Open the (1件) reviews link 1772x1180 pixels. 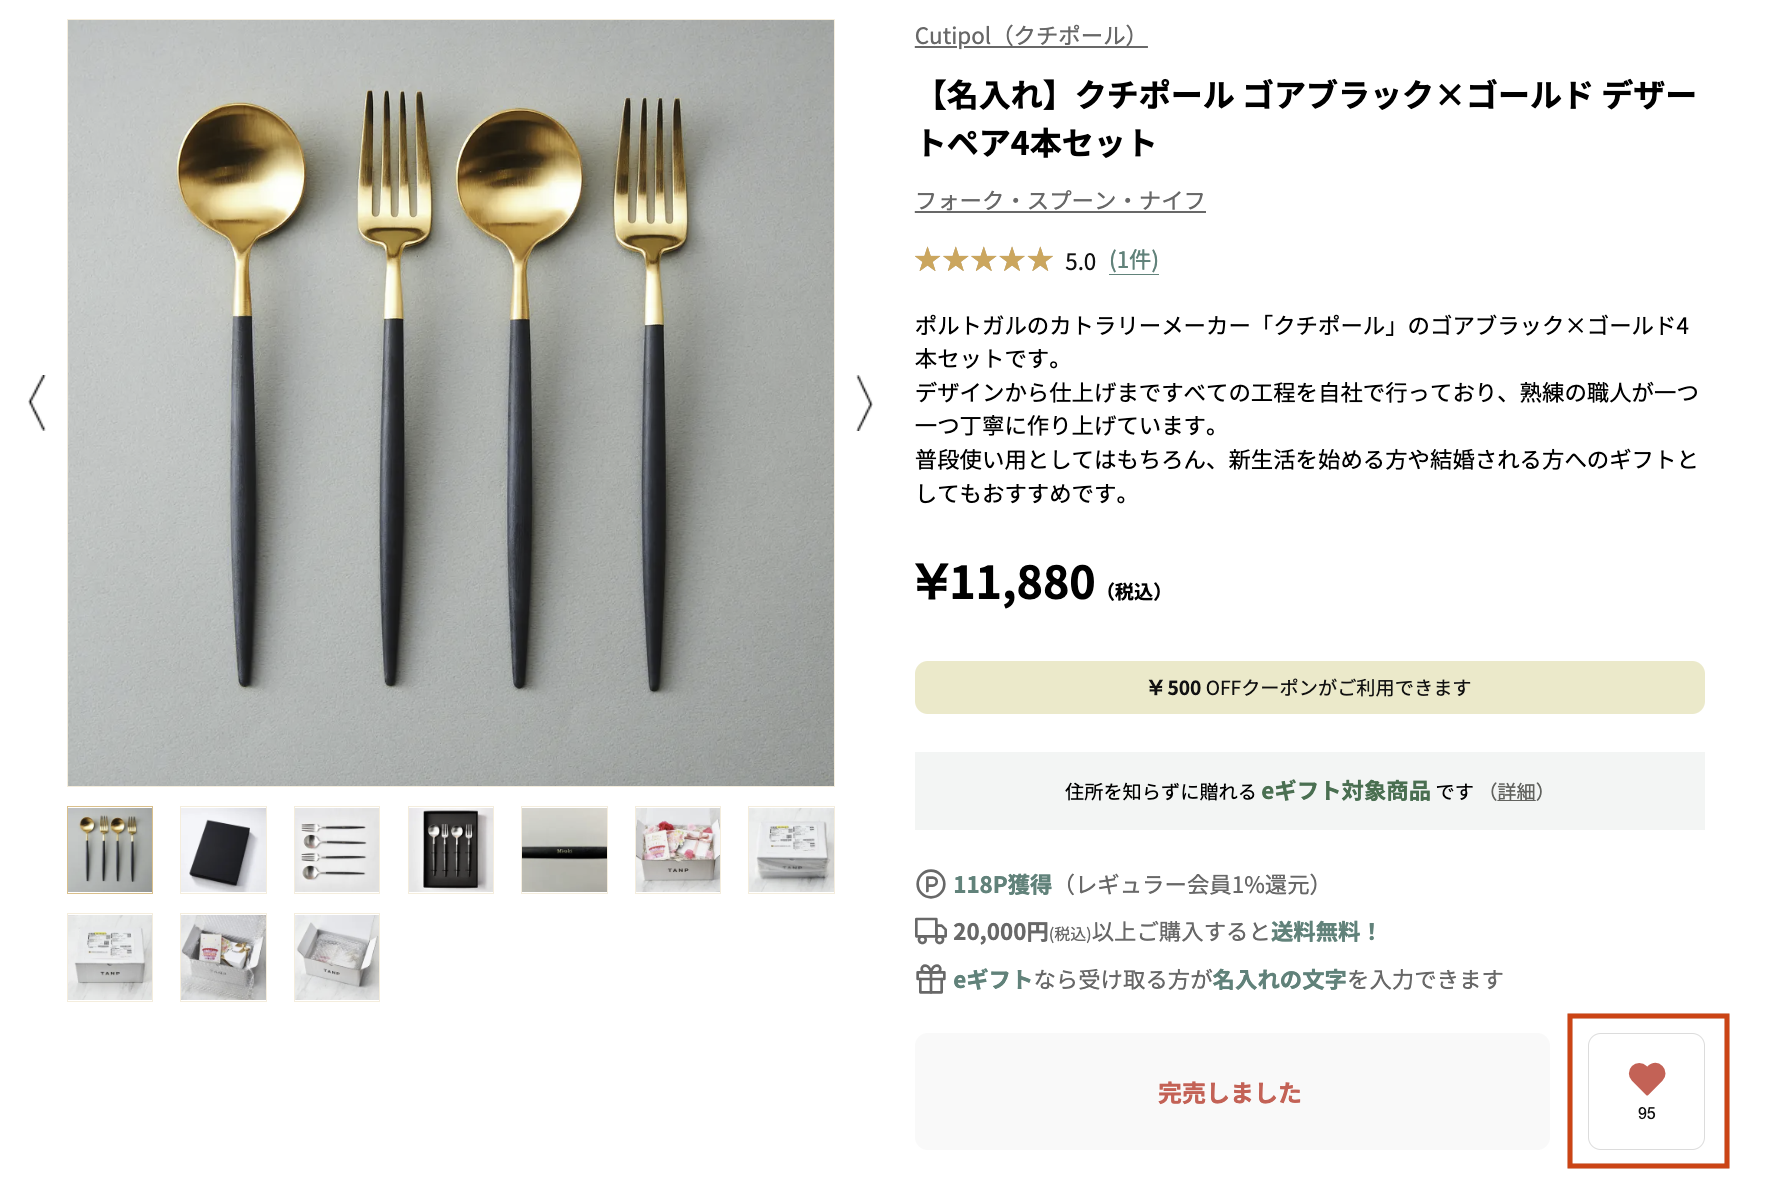[1133, 261]
